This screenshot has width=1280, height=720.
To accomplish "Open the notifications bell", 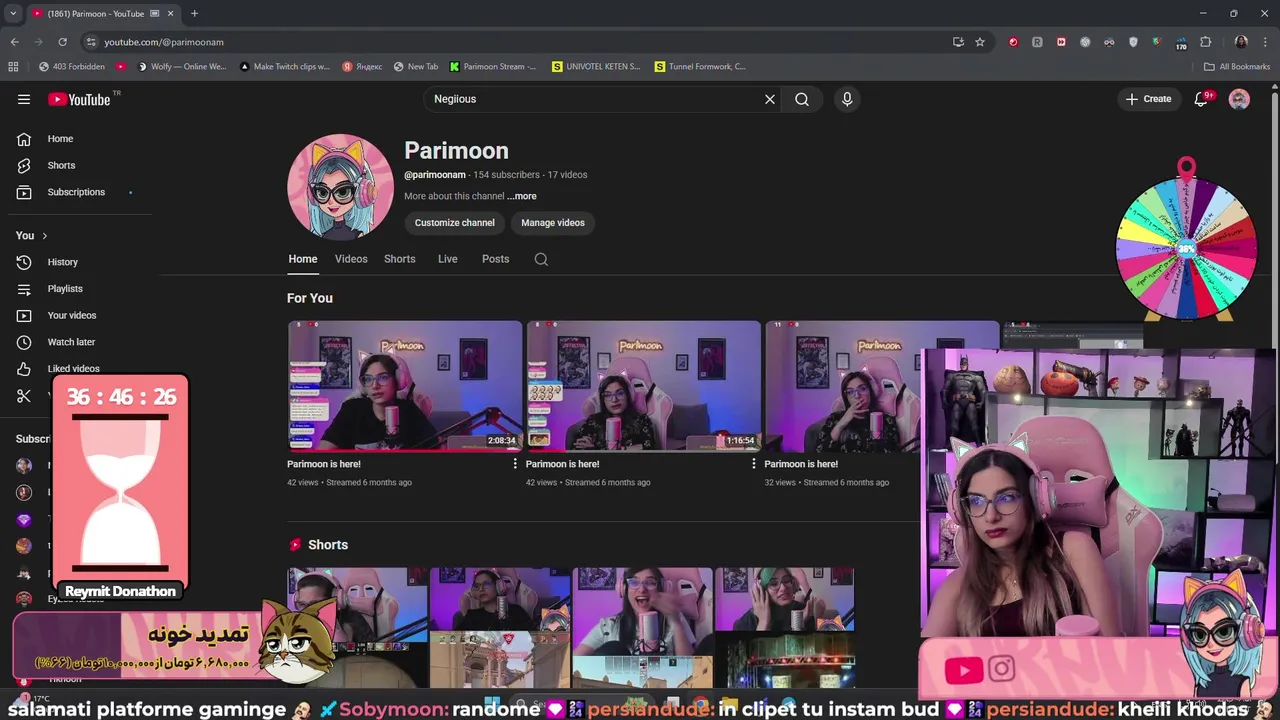I will point(1201,99).
